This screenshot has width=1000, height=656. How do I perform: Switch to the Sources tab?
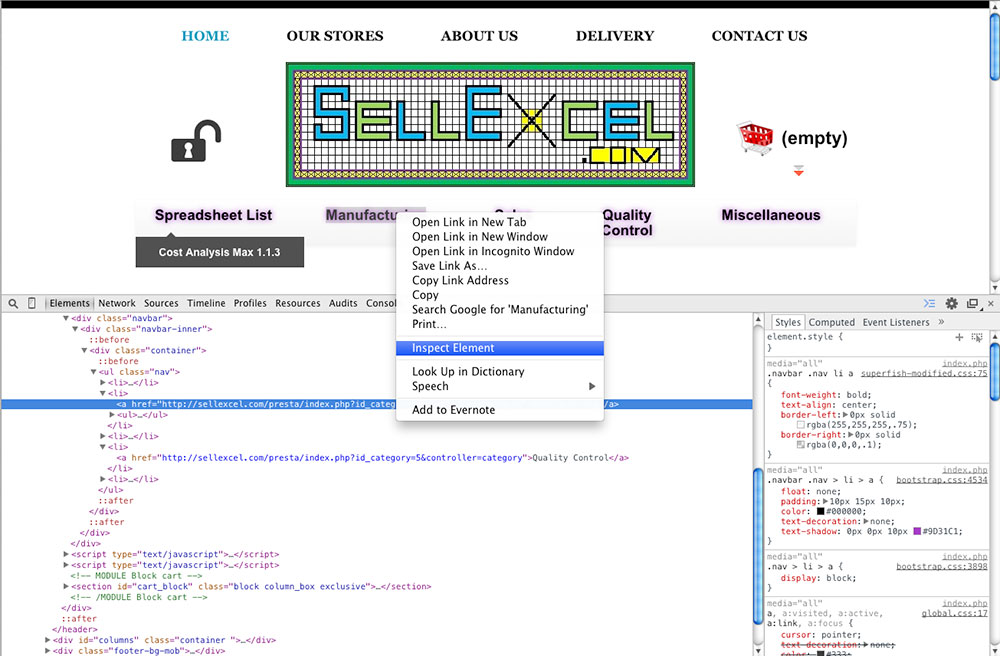[161, 303]
